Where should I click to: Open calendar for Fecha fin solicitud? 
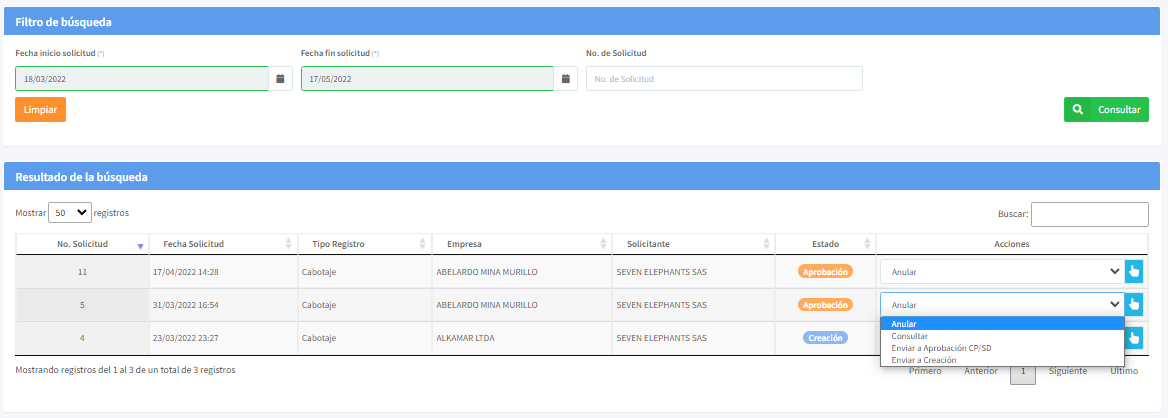[565, 79]
